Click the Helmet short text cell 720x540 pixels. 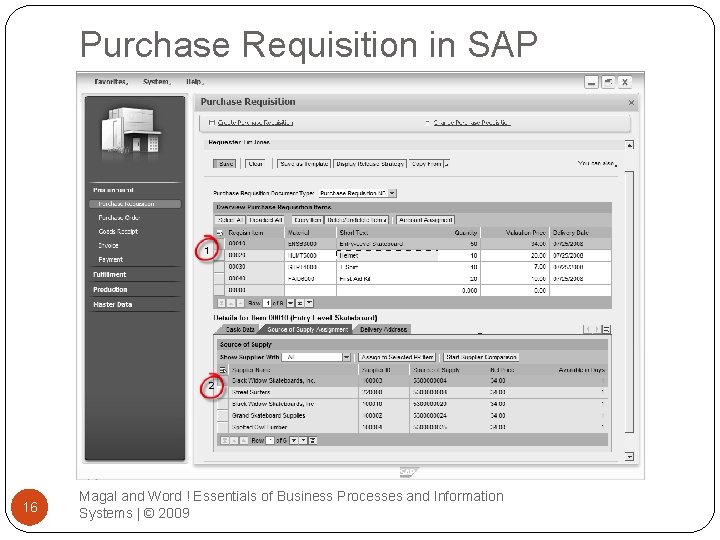388,255
